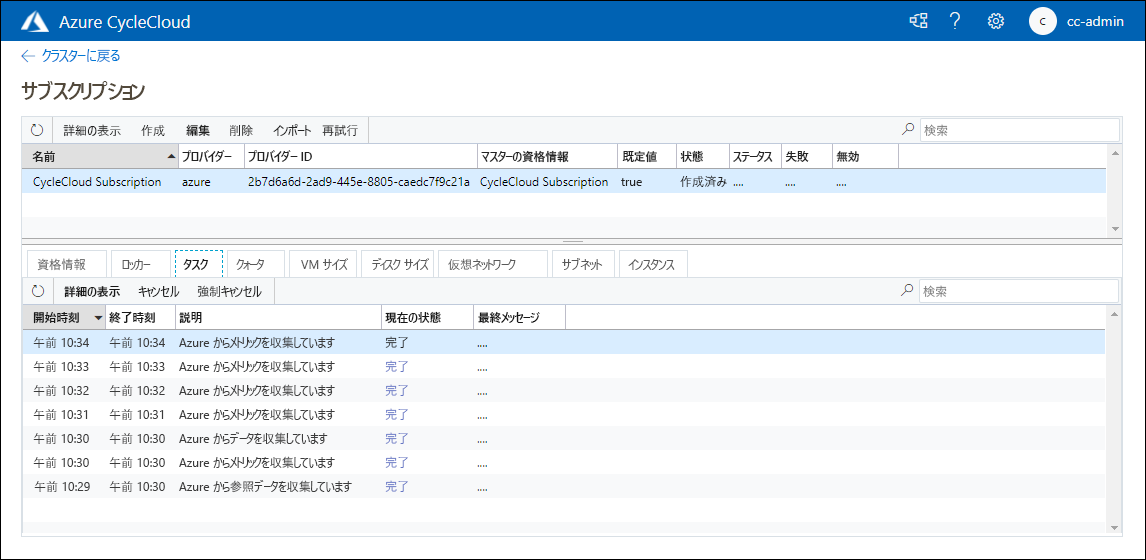Click 編集 to edit subscription
The image size is (1146, 560).
point(198,131)
